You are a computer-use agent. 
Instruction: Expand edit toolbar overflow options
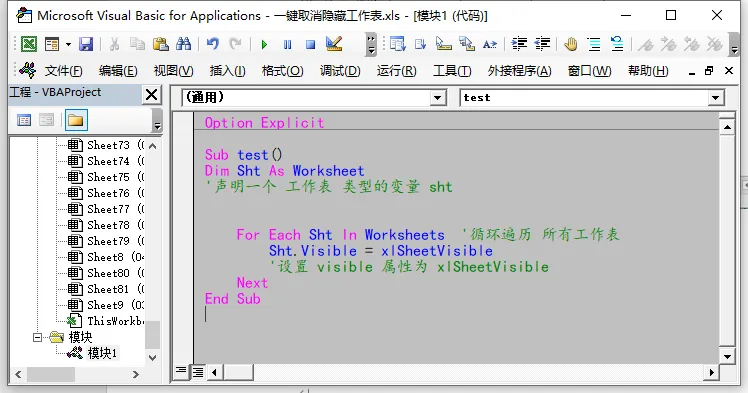click(x=734, y=44)
